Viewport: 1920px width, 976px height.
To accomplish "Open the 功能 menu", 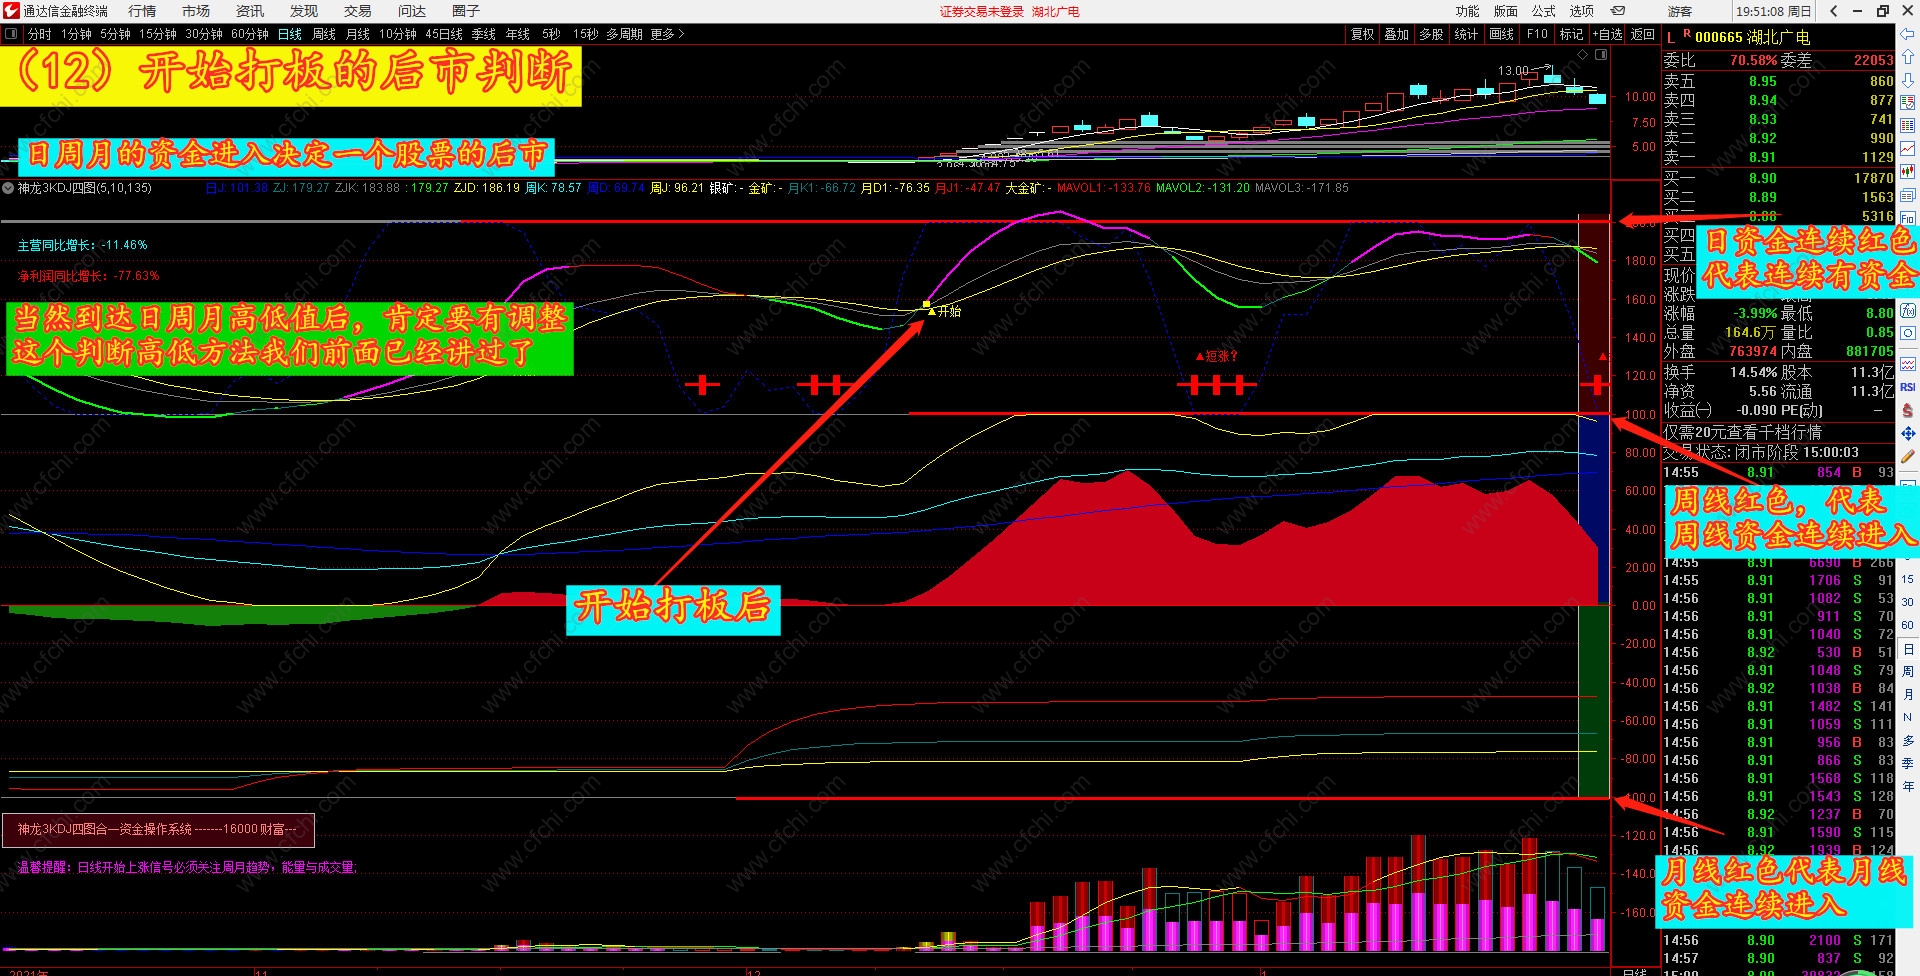I will click(x=1468, y=11).
